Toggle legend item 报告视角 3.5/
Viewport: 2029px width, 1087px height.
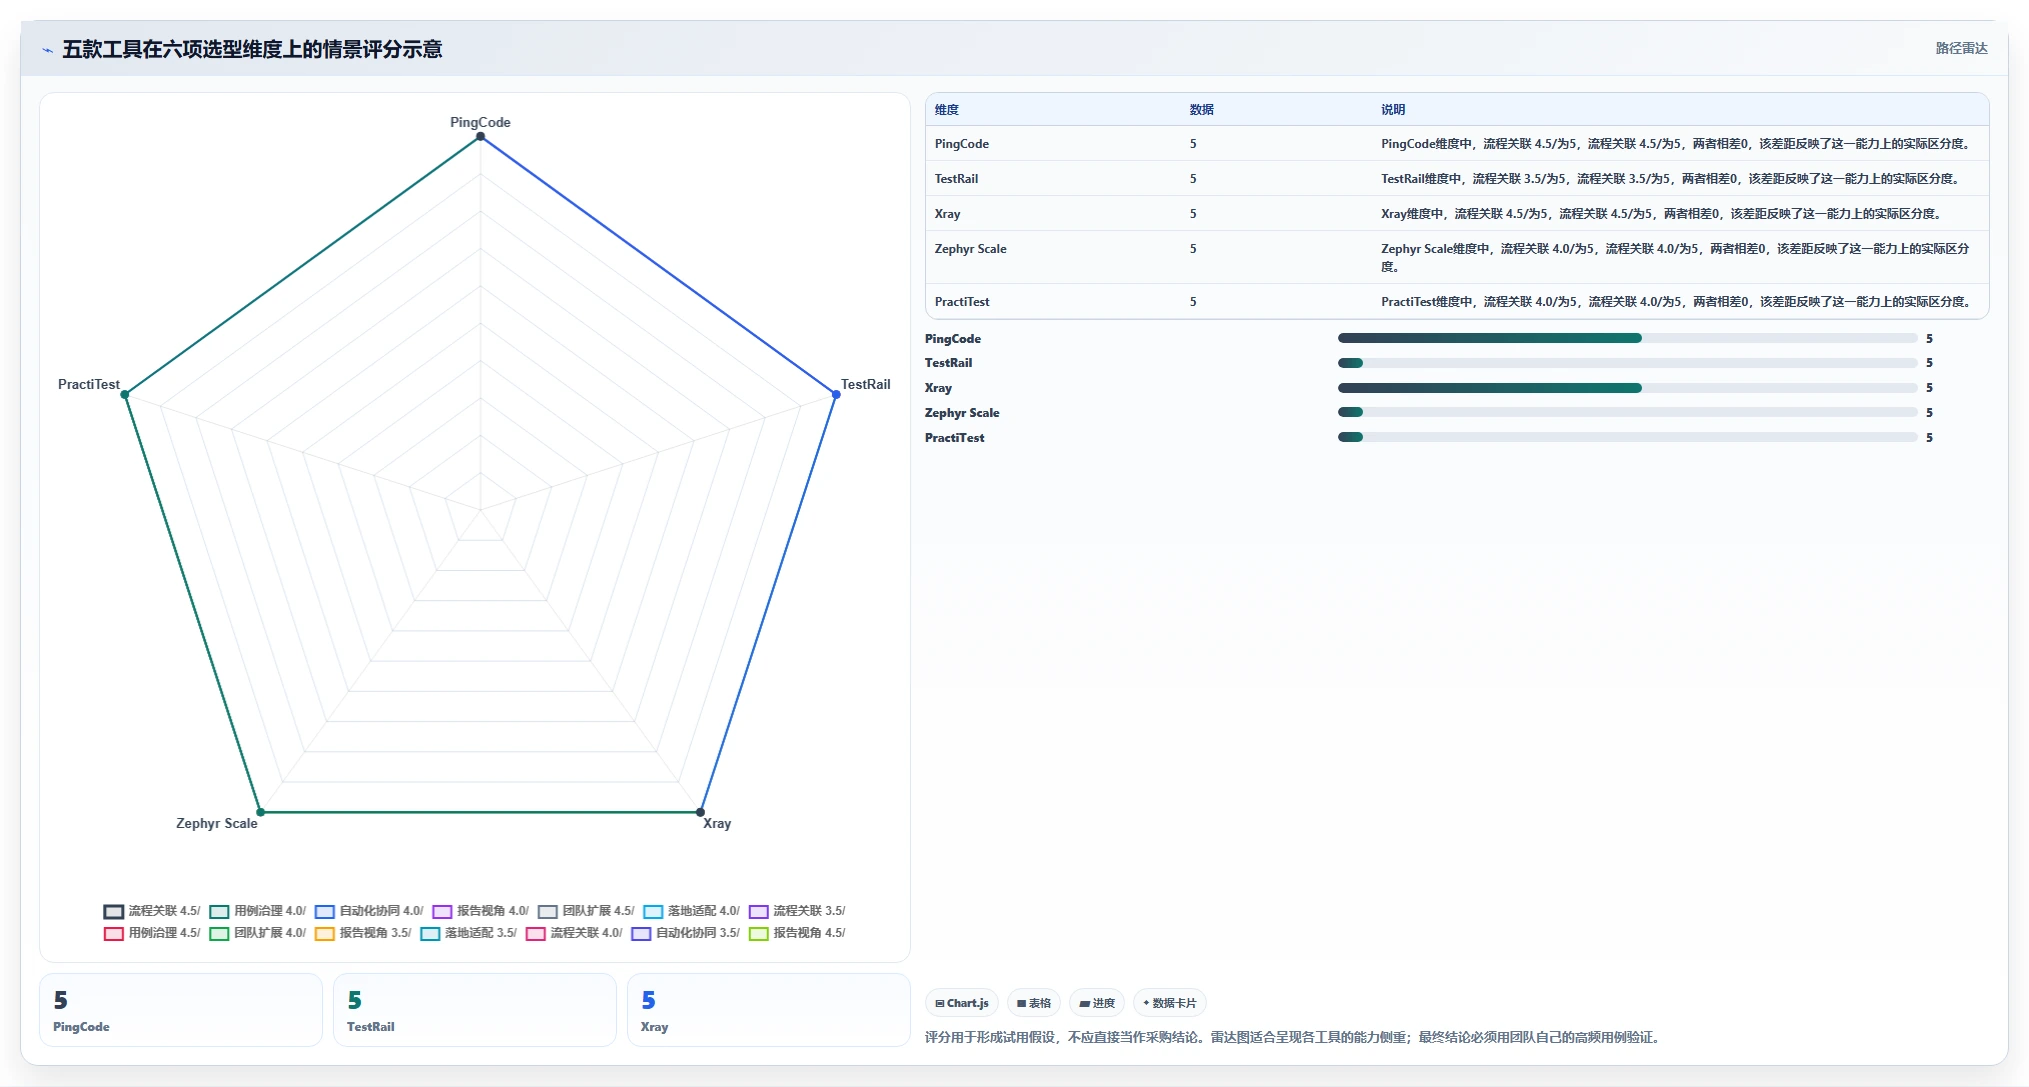pyautogui.click(x=363, y=933)
